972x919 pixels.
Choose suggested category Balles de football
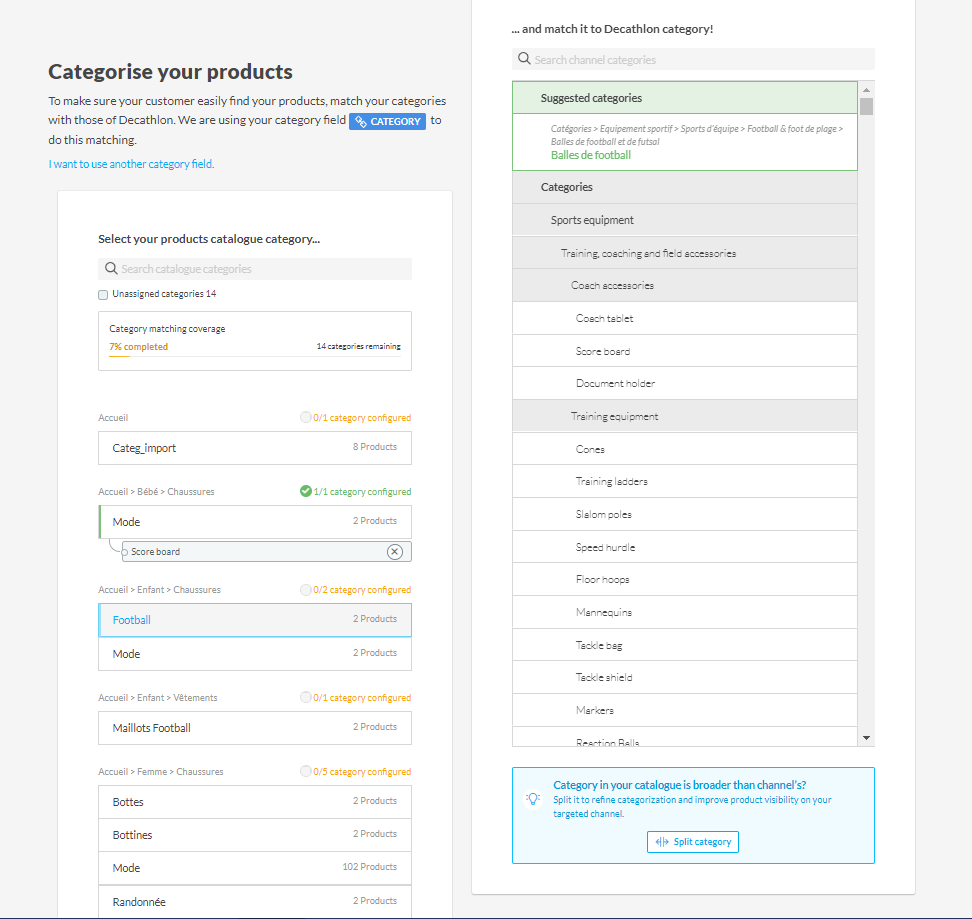pyautogui.click(x=591, y=156)
